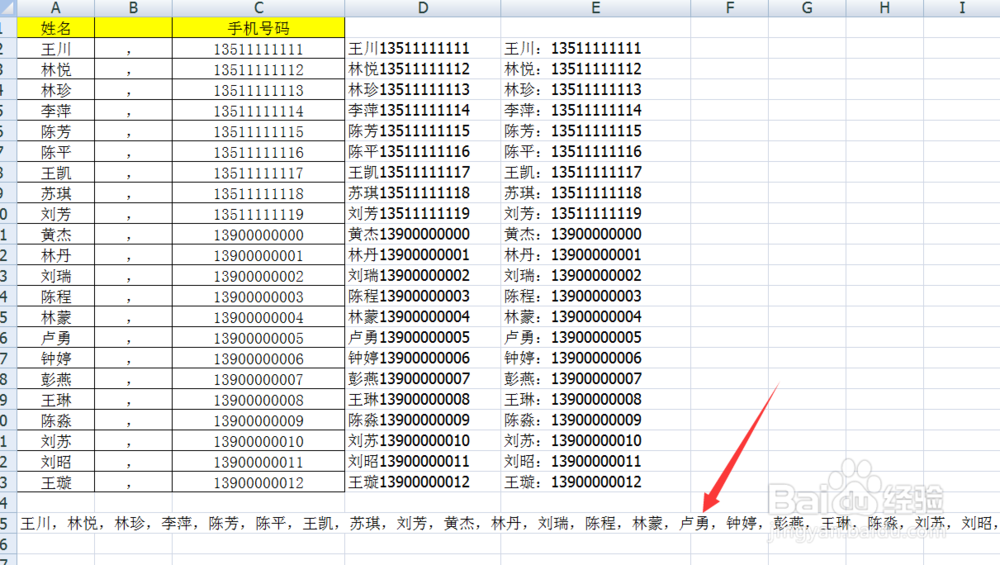Select merged cell 刘芳13511111119 in column D
This screenshot has width=1000, height=565.
(x=423, y=213)
